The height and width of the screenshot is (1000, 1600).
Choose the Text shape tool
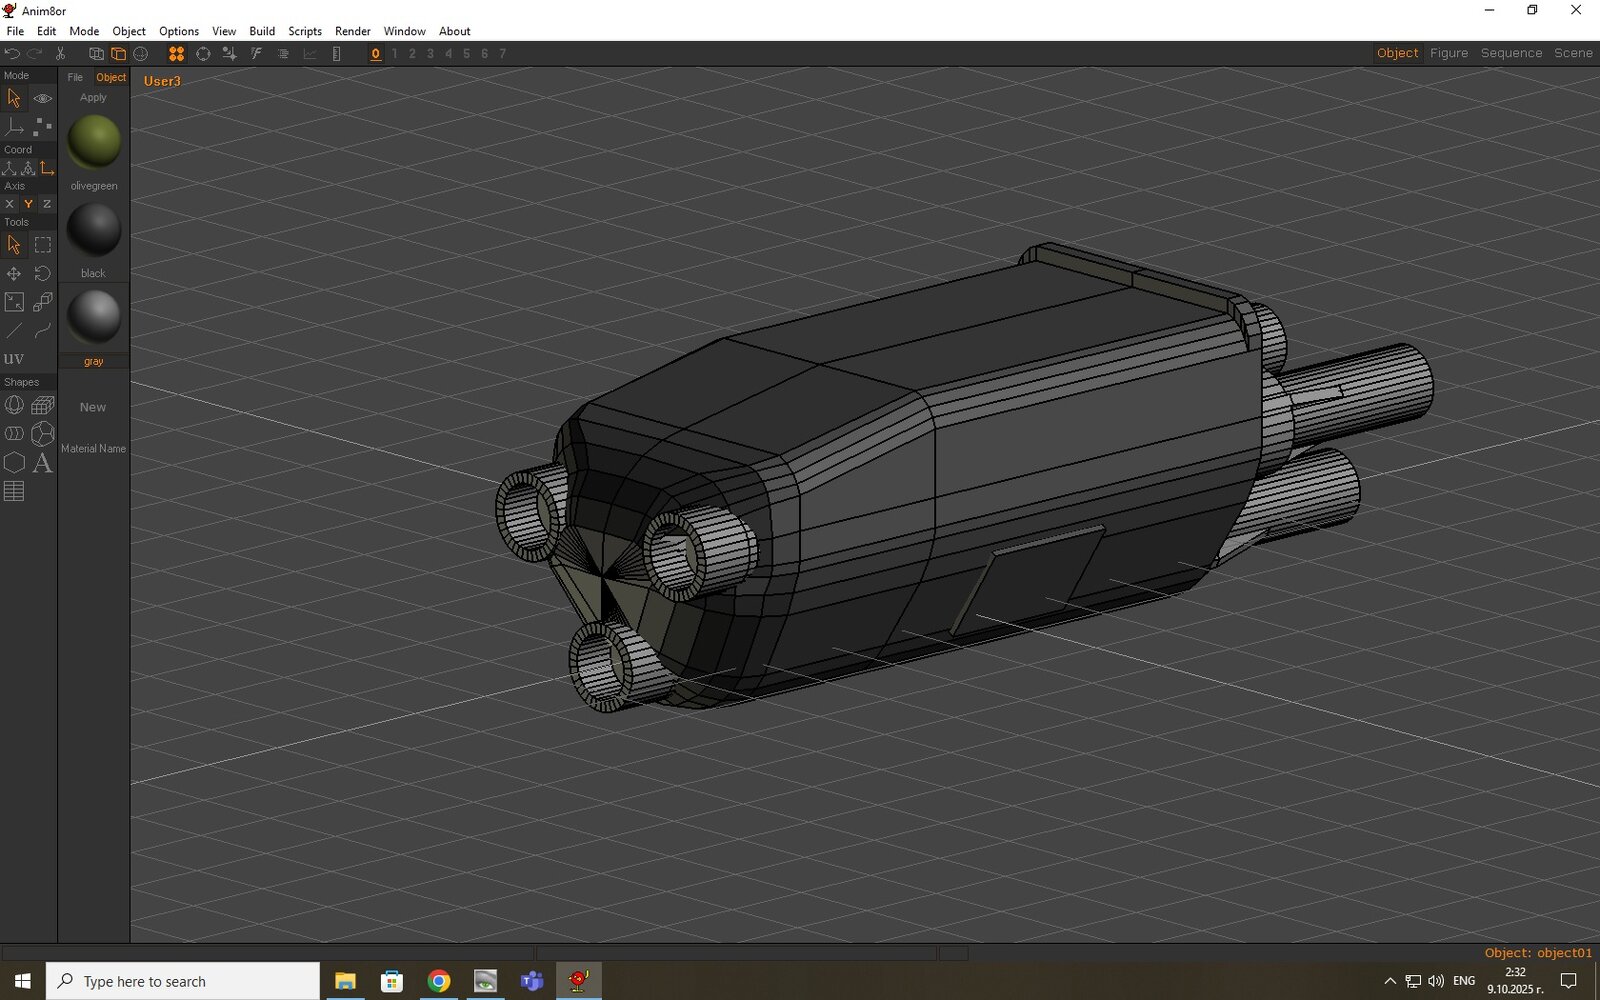coord(43,463)
